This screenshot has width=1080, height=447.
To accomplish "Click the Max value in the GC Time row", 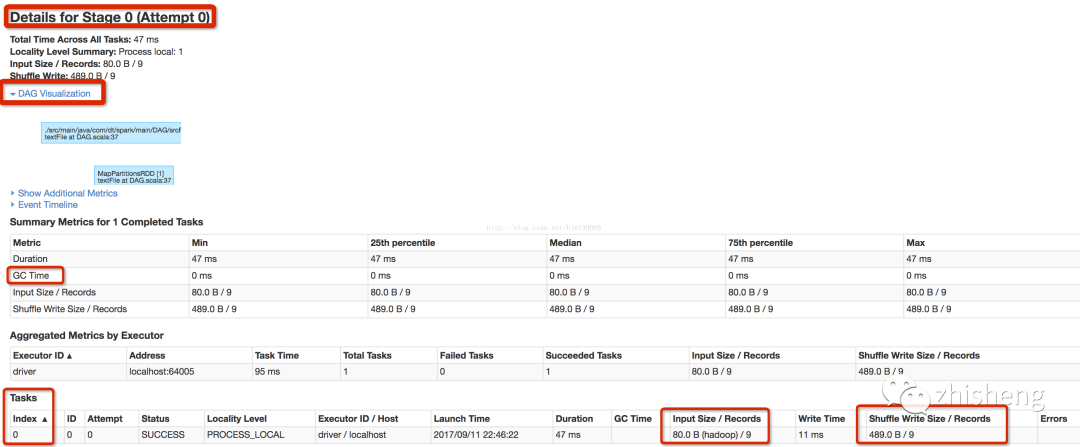I will tap(916, 276).
